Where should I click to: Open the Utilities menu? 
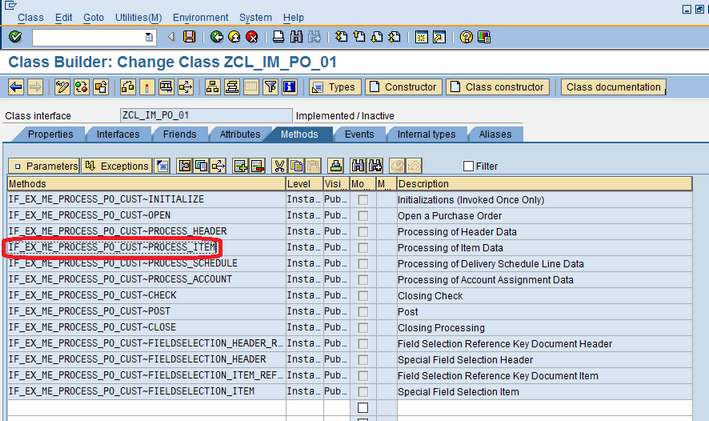pyautogui.click(x=138, y=17)
